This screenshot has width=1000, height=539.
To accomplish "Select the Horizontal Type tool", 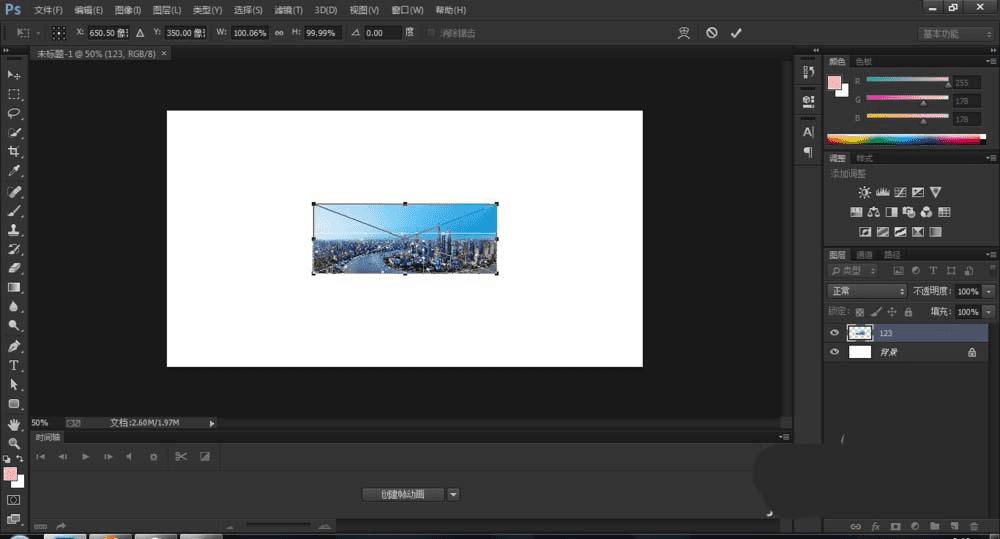I will [x=14, y=365].
